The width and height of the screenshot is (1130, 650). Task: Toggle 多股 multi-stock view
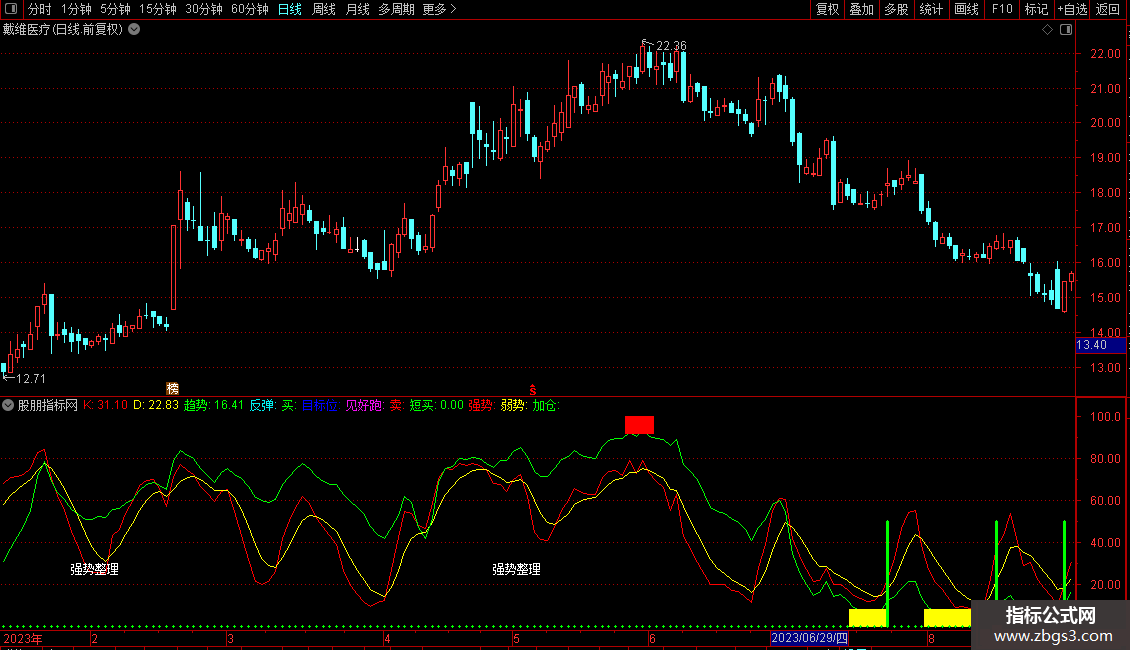pyautogui.click(x=896, y=10)
